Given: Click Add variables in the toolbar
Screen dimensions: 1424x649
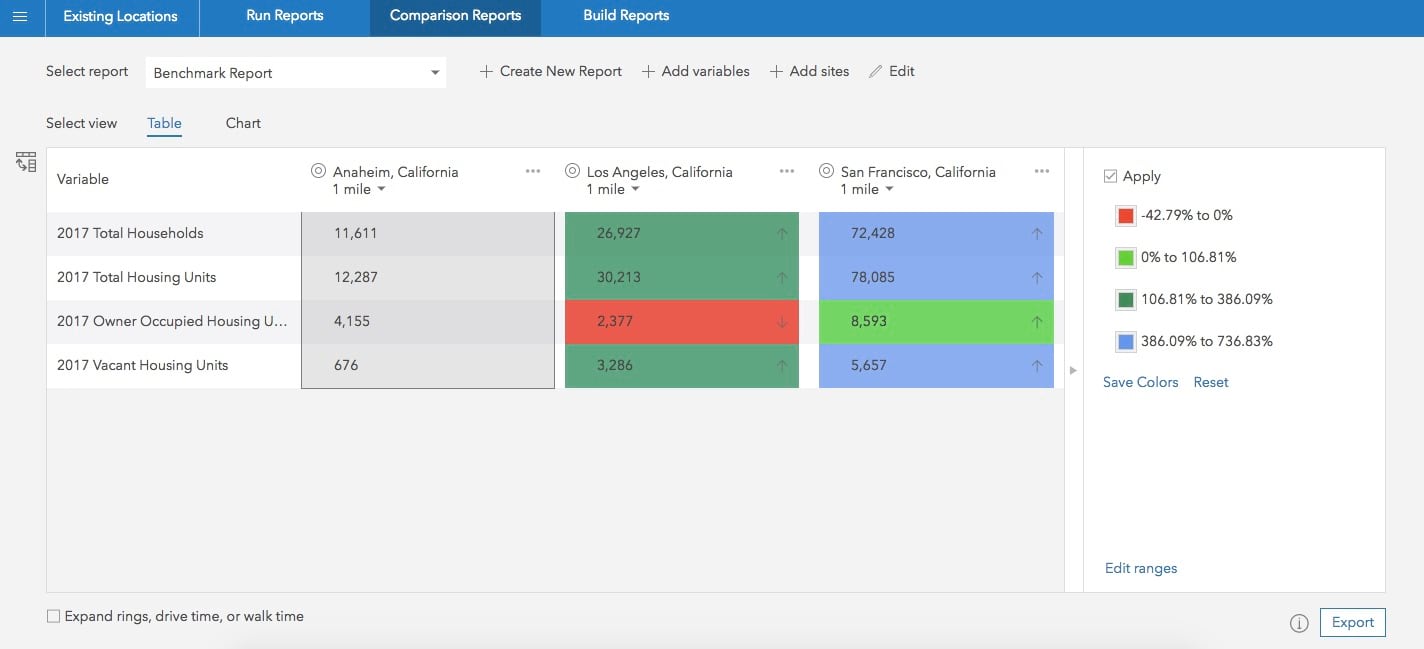Looking at the screenshot, I should point(696,71).
